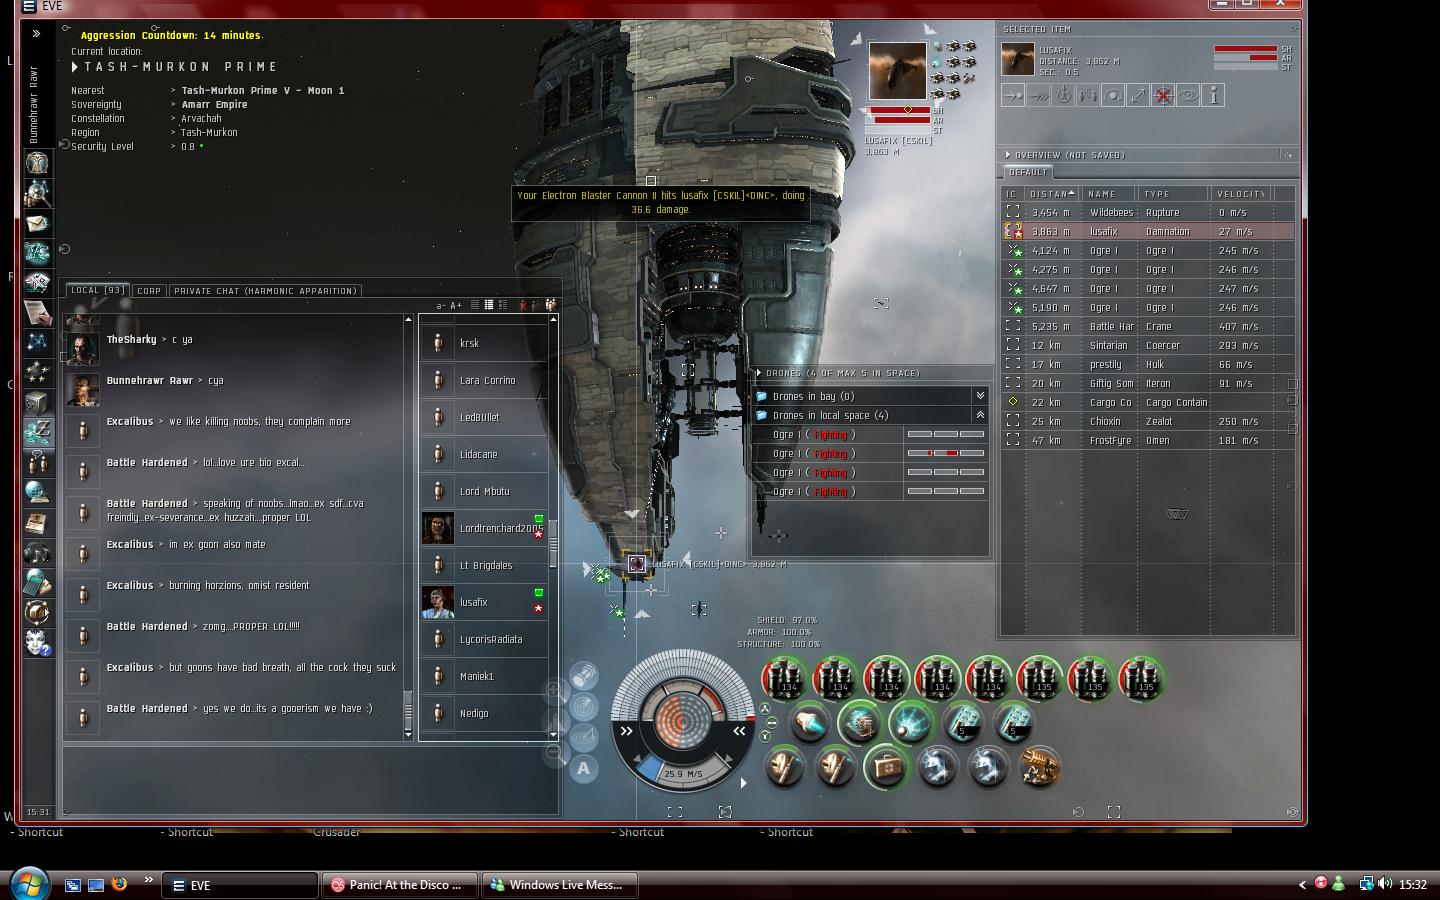Select the locked target lusafix portrait

[x=897, y=71]
